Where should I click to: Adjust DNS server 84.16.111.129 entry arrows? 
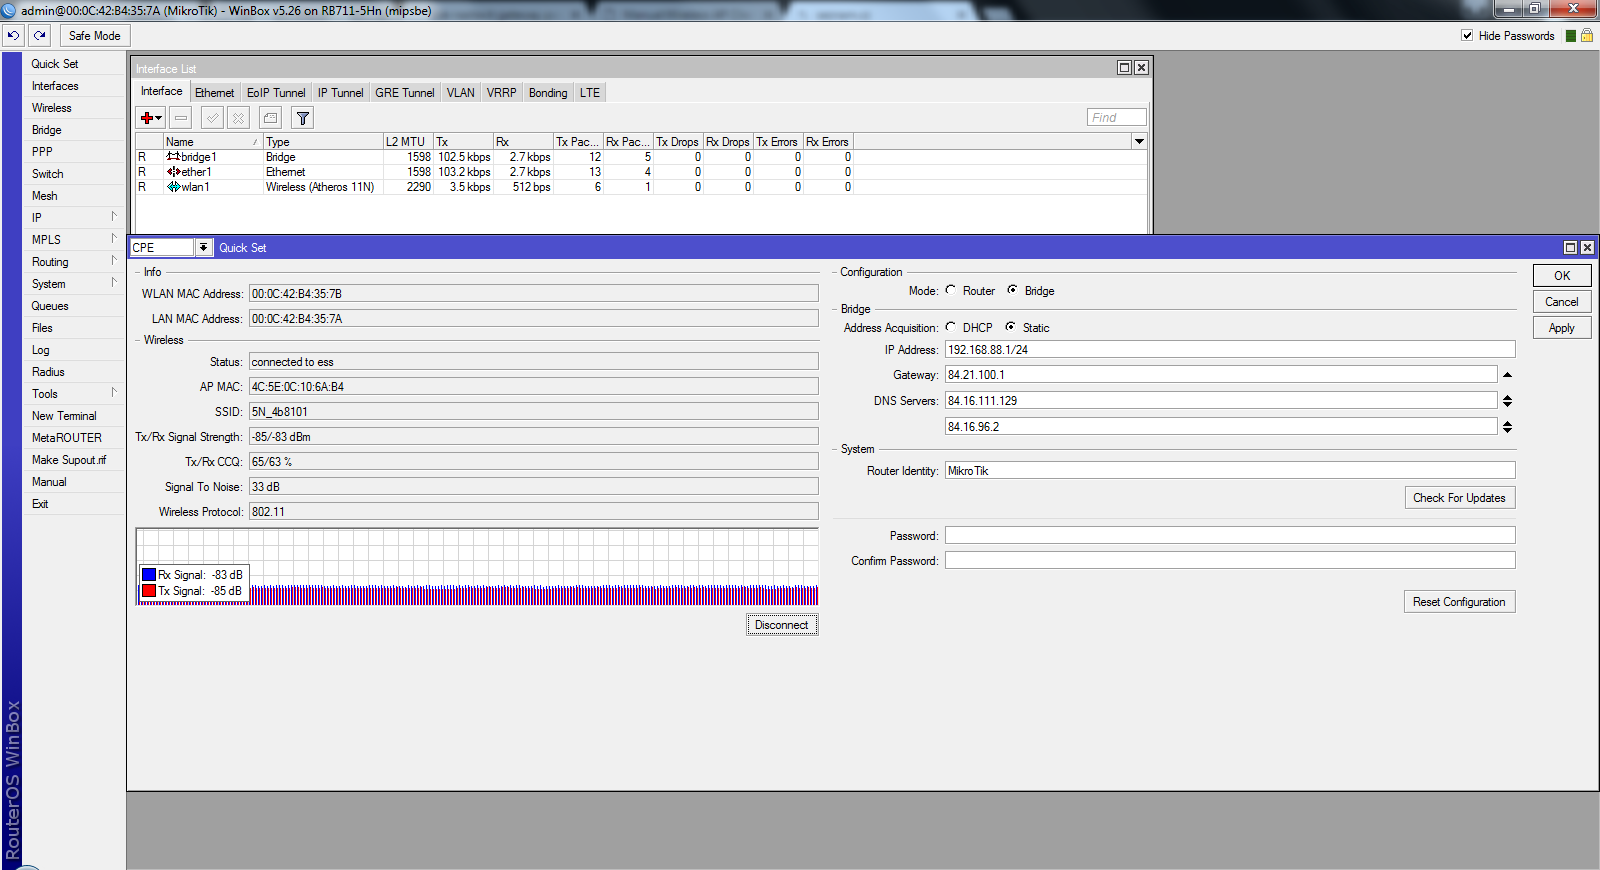click(x=1507, y=401)
